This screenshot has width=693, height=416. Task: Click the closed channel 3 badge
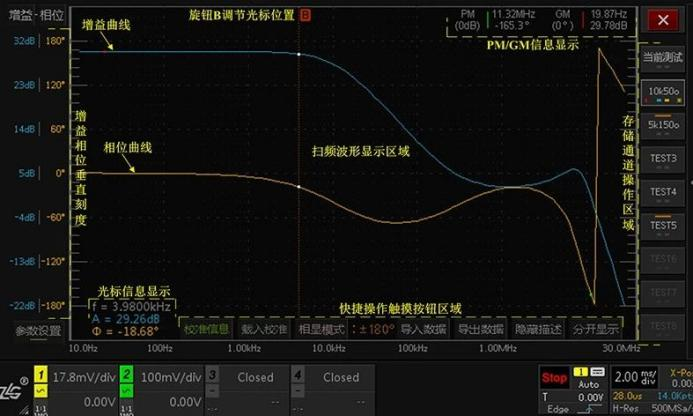click(213, 375)
